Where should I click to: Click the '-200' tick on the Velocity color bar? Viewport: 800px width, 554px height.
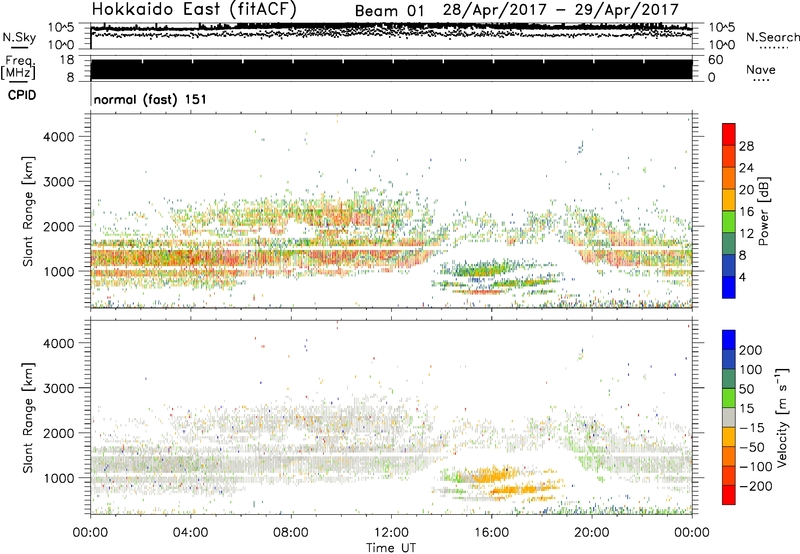[x=756, y=486]
